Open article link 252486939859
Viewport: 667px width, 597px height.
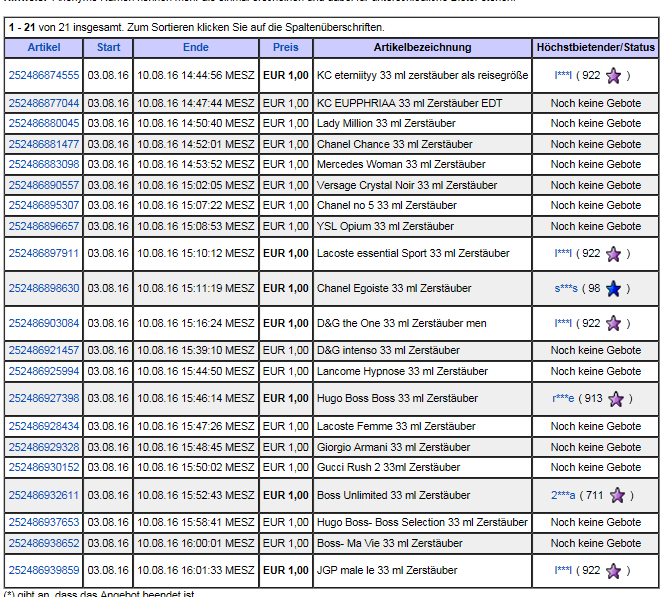(x=44, y=570)
